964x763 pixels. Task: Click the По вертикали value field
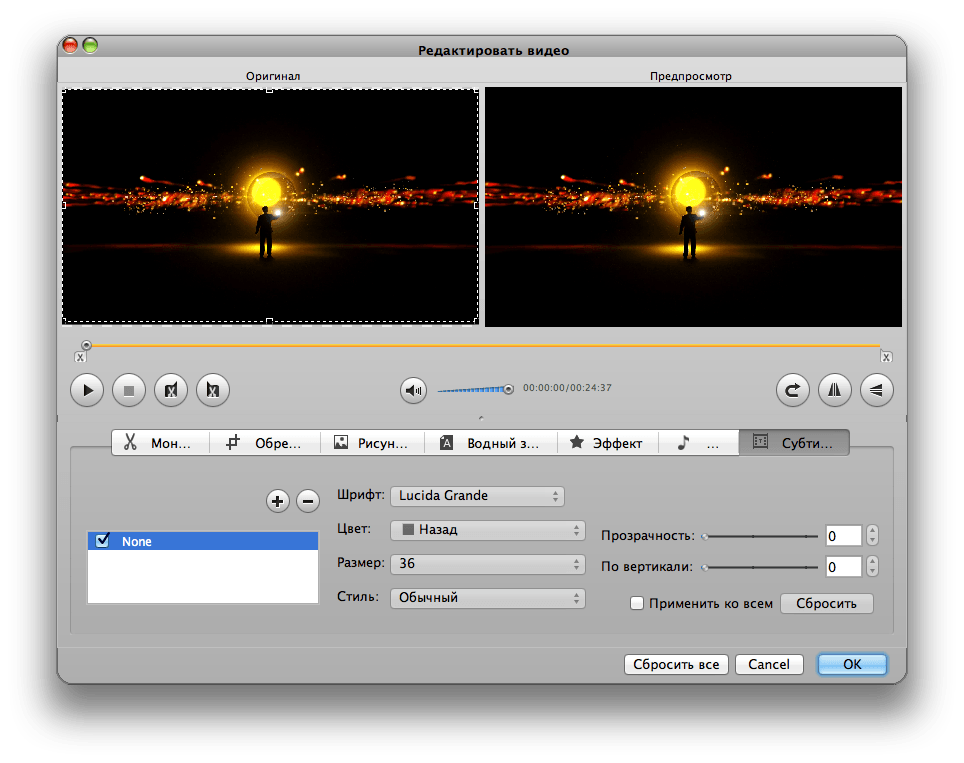(x=843, y=567)
